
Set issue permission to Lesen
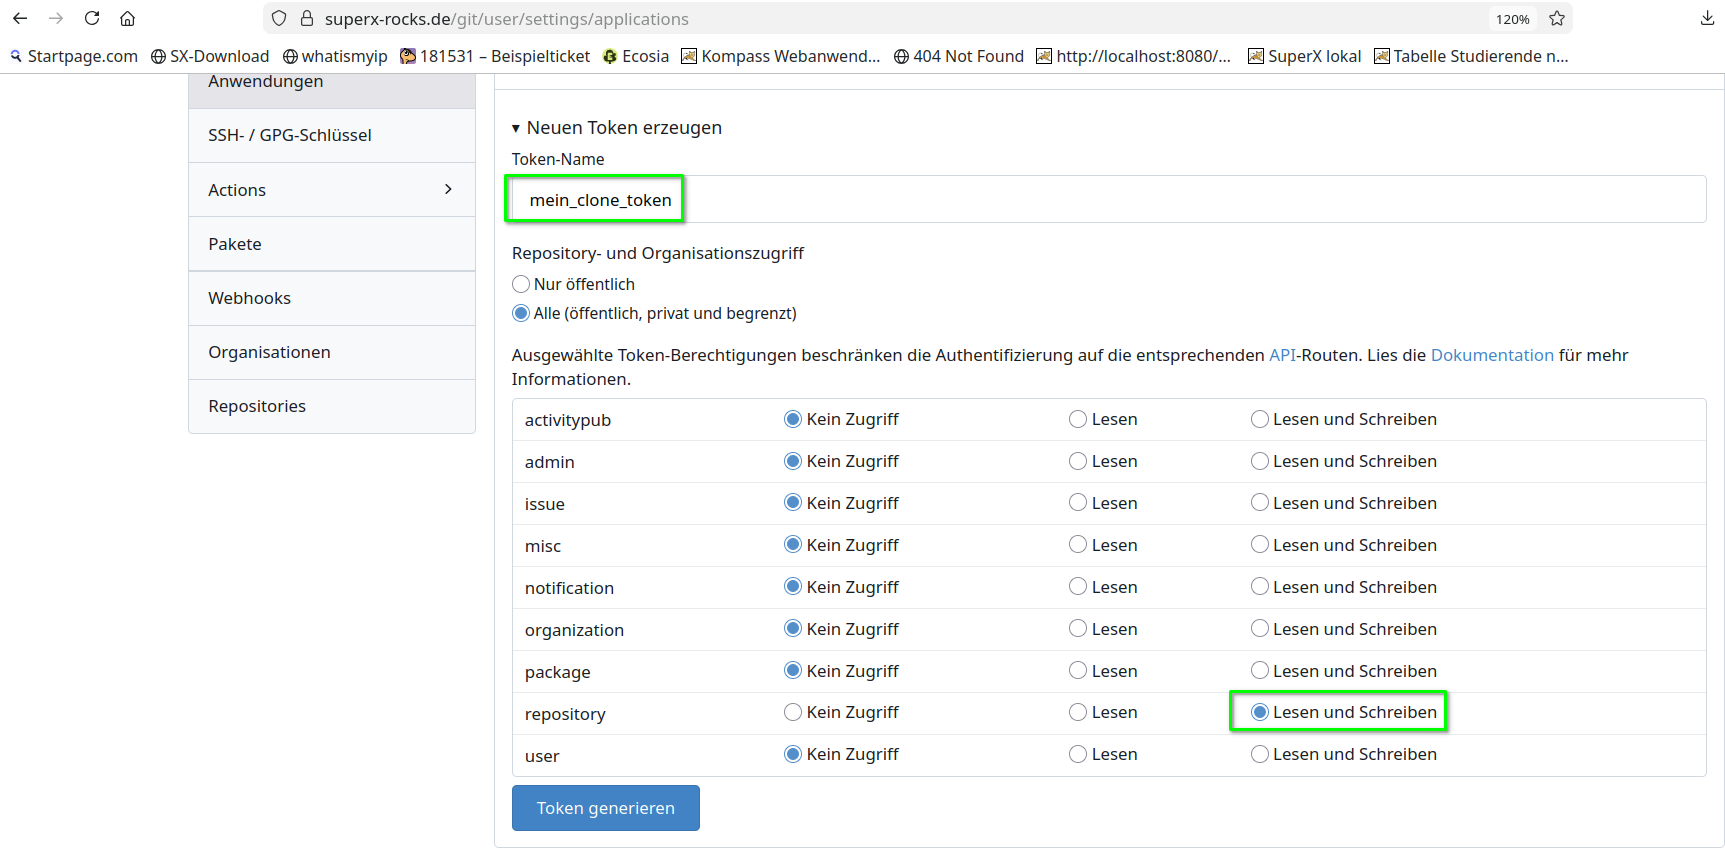pyautogui.click(x=1078, y=503)
